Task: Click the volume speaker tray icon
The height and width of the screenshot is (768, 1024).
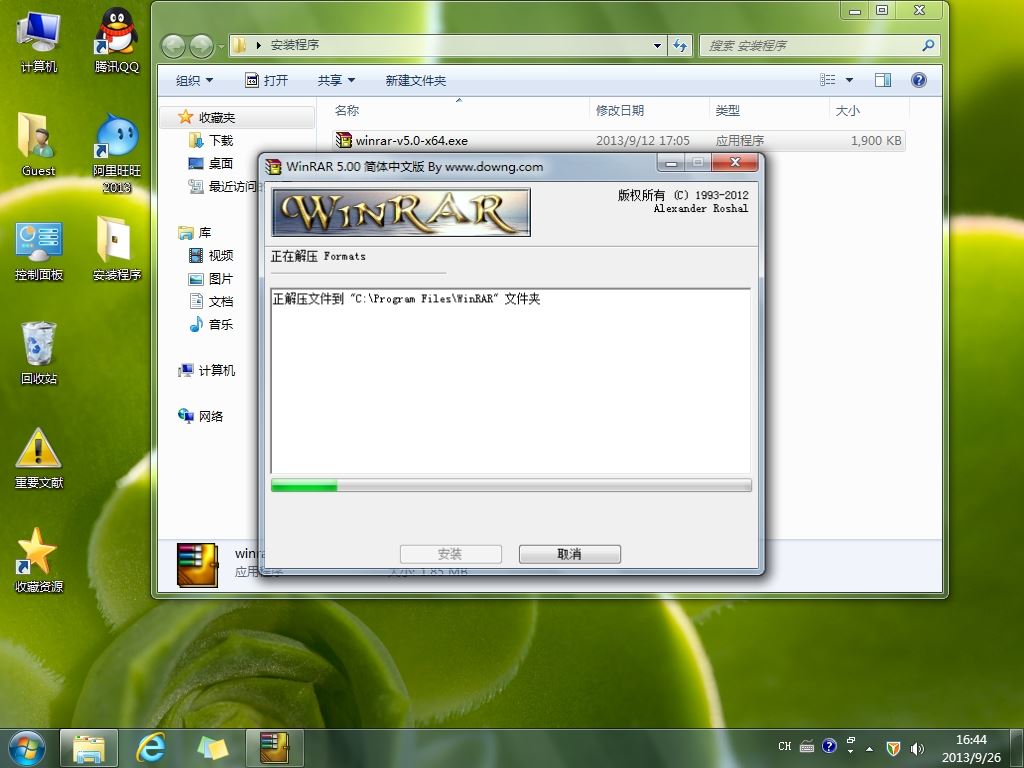Action: point(918,748)
